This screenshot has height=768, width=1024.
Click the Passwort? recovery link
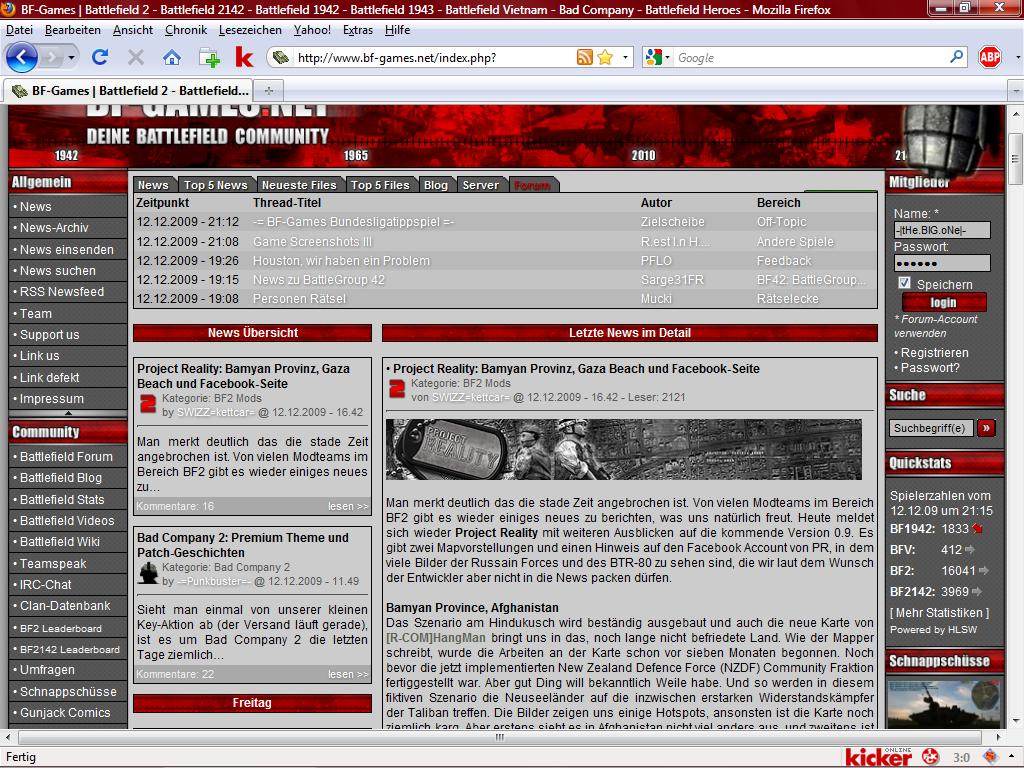click(x=930, y=368)
